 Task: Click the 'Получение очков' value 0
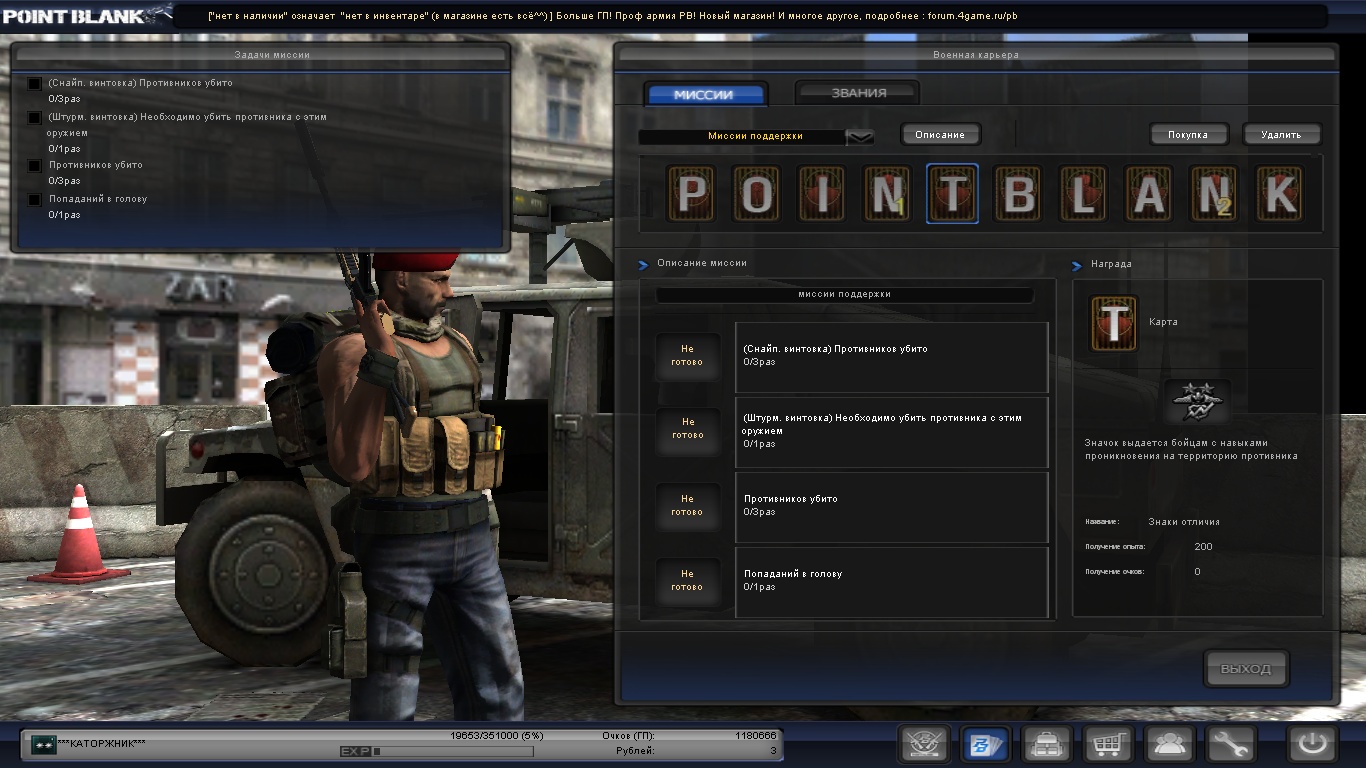tap(1197, 572)
